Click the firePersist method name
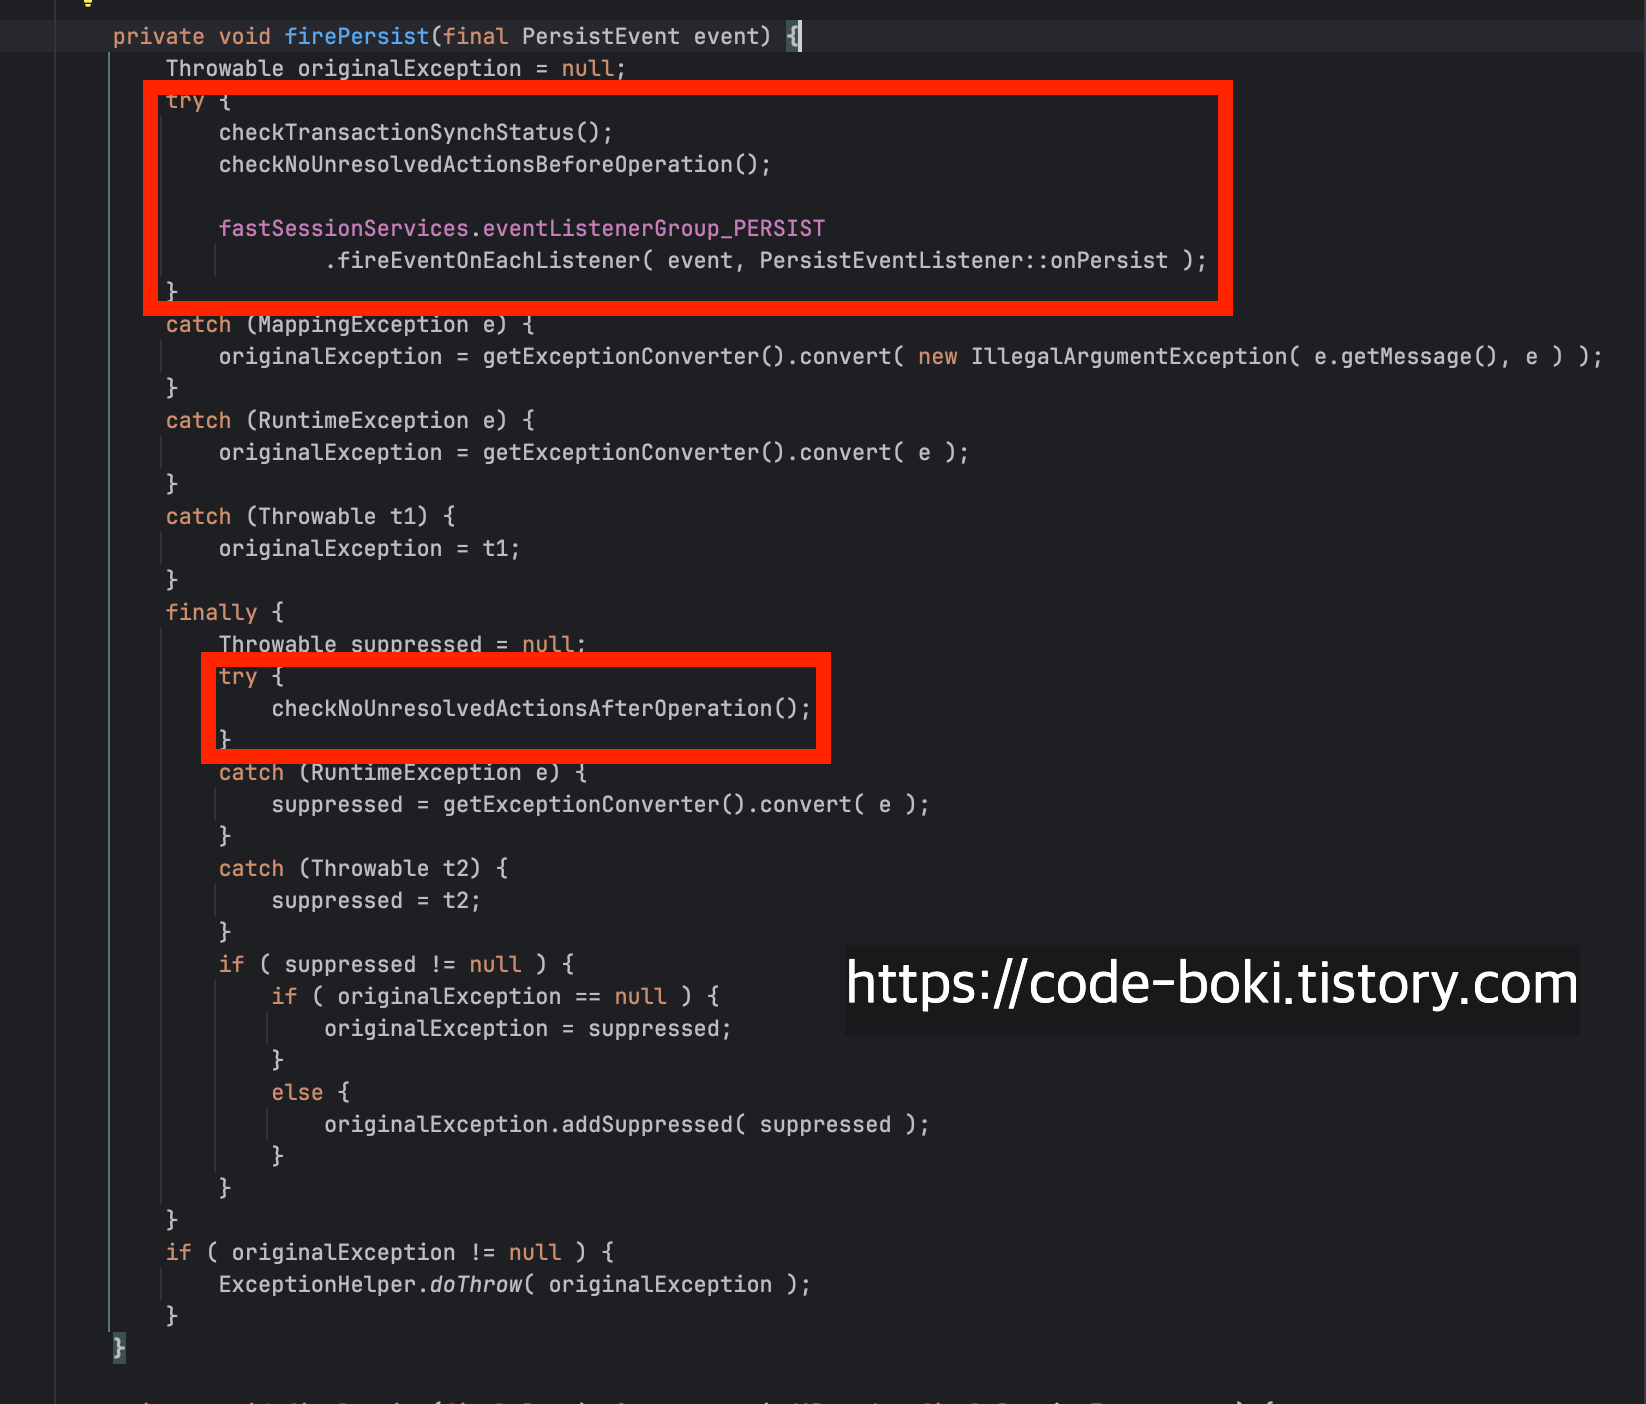The height and width of the screenshot is (1404, 1646). click(x=357, y=36)
